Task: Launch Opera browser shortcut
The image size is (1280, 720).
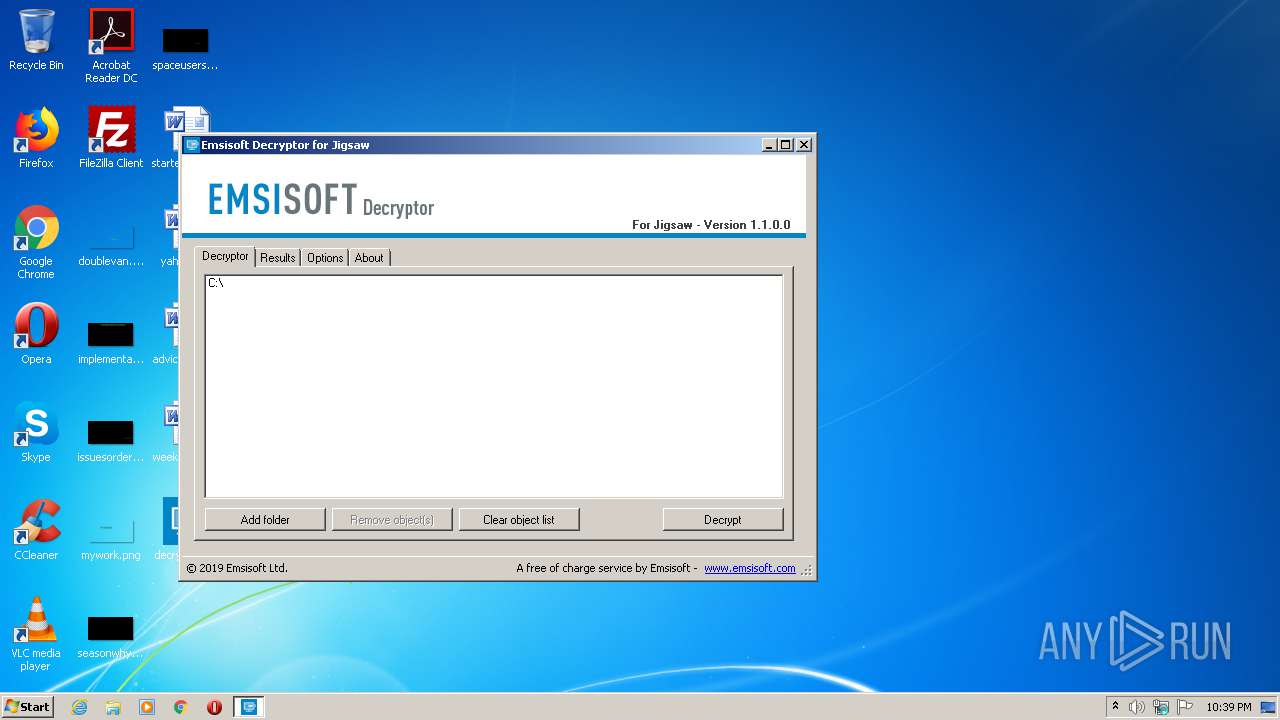Action: pos(36,334)
